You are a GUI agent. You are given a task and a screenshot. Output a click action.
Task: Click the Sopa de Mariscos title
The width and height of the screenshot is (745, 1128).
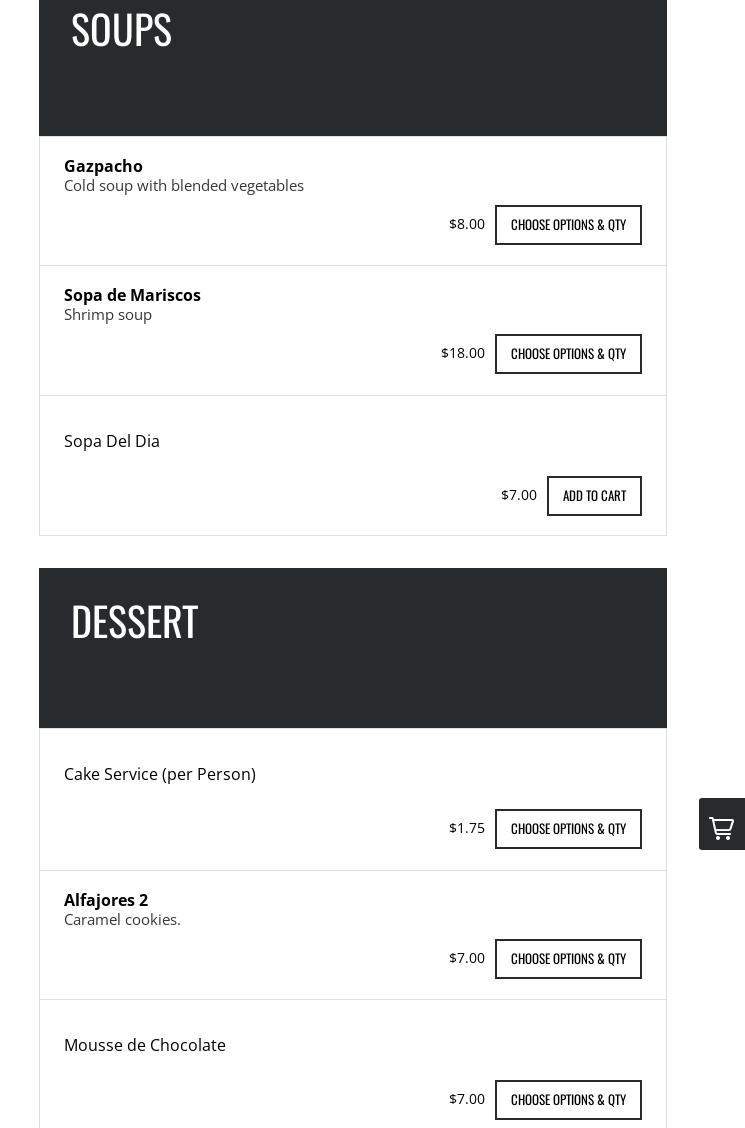[132, 295]
